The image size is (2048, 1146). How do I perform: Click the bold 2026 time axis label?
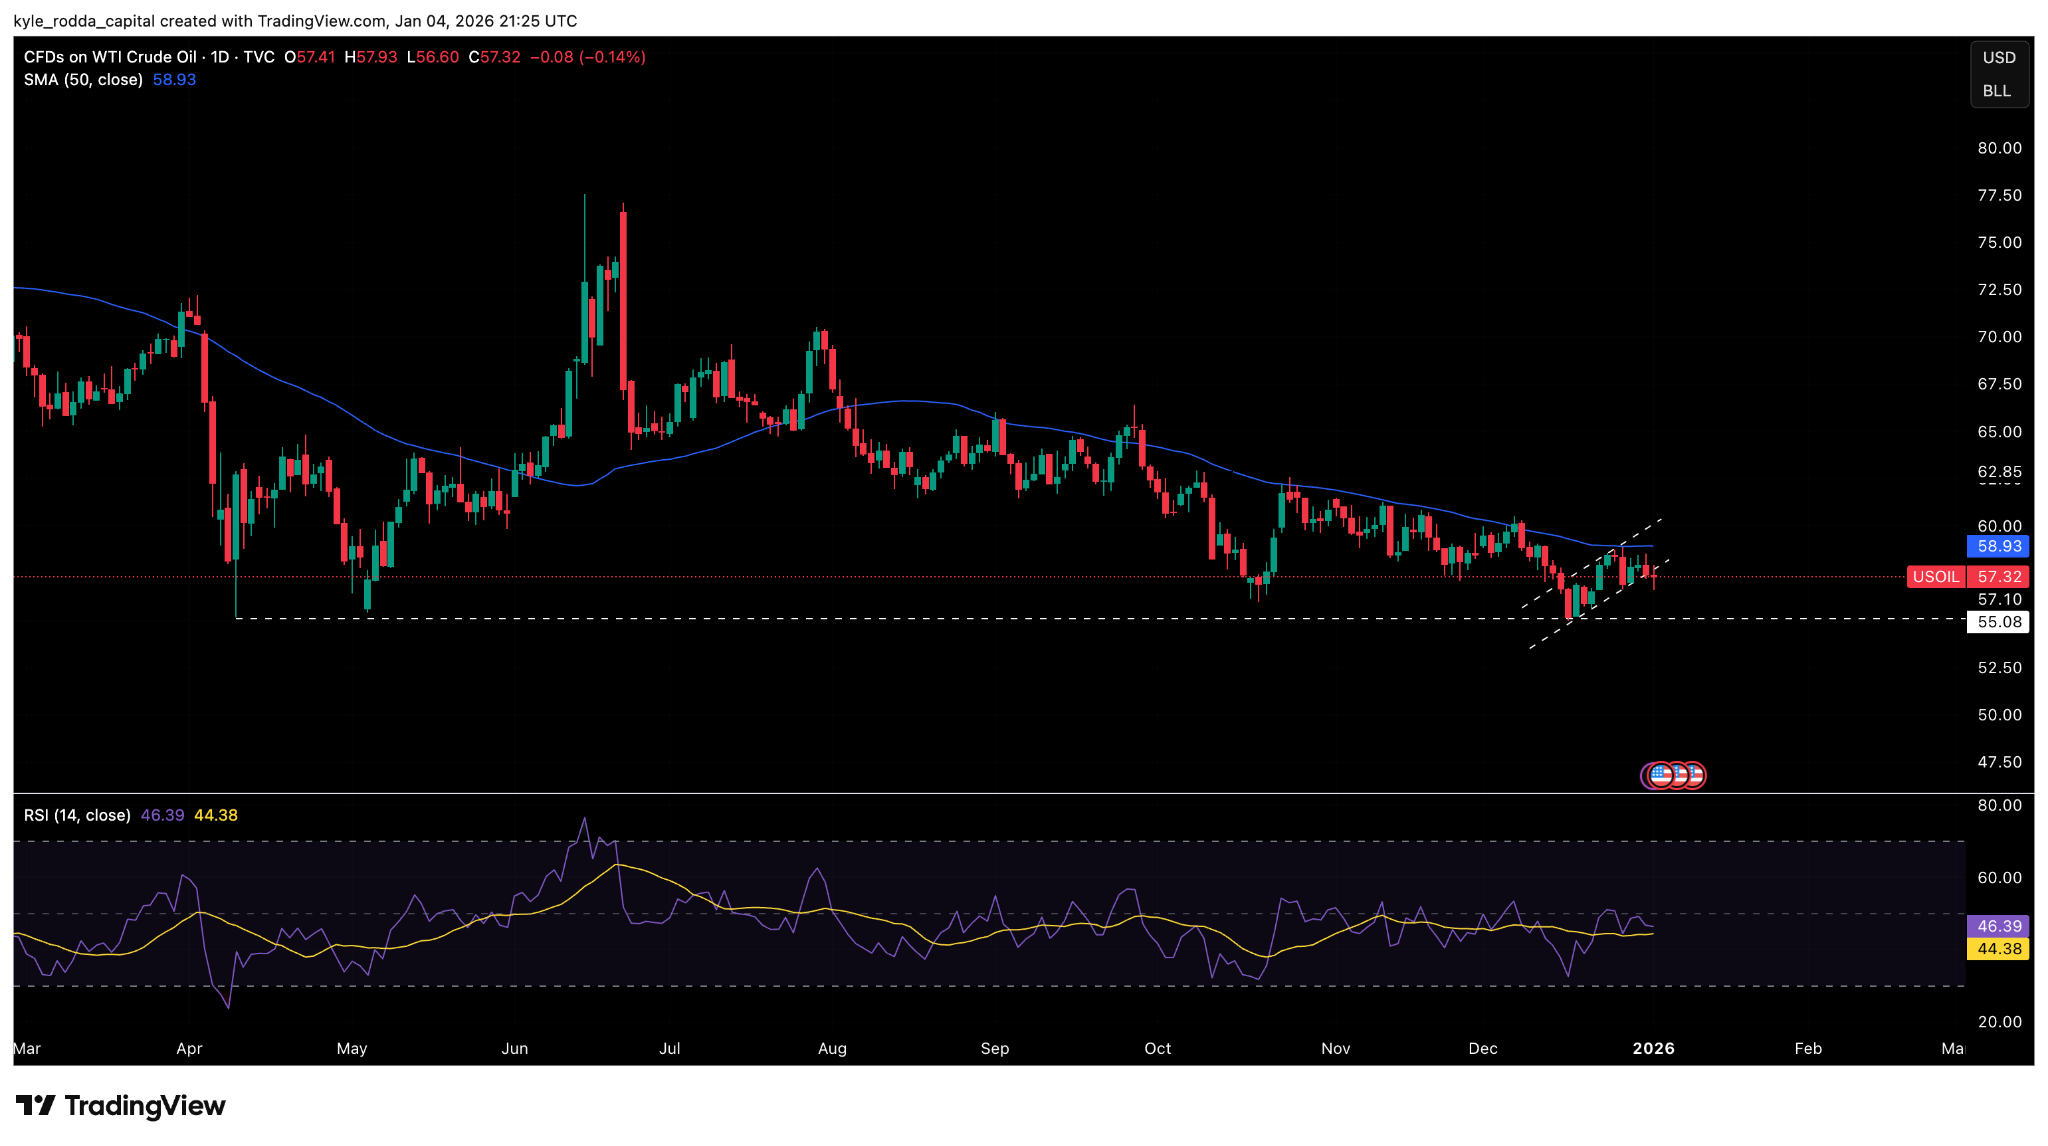[1653, 1048]
